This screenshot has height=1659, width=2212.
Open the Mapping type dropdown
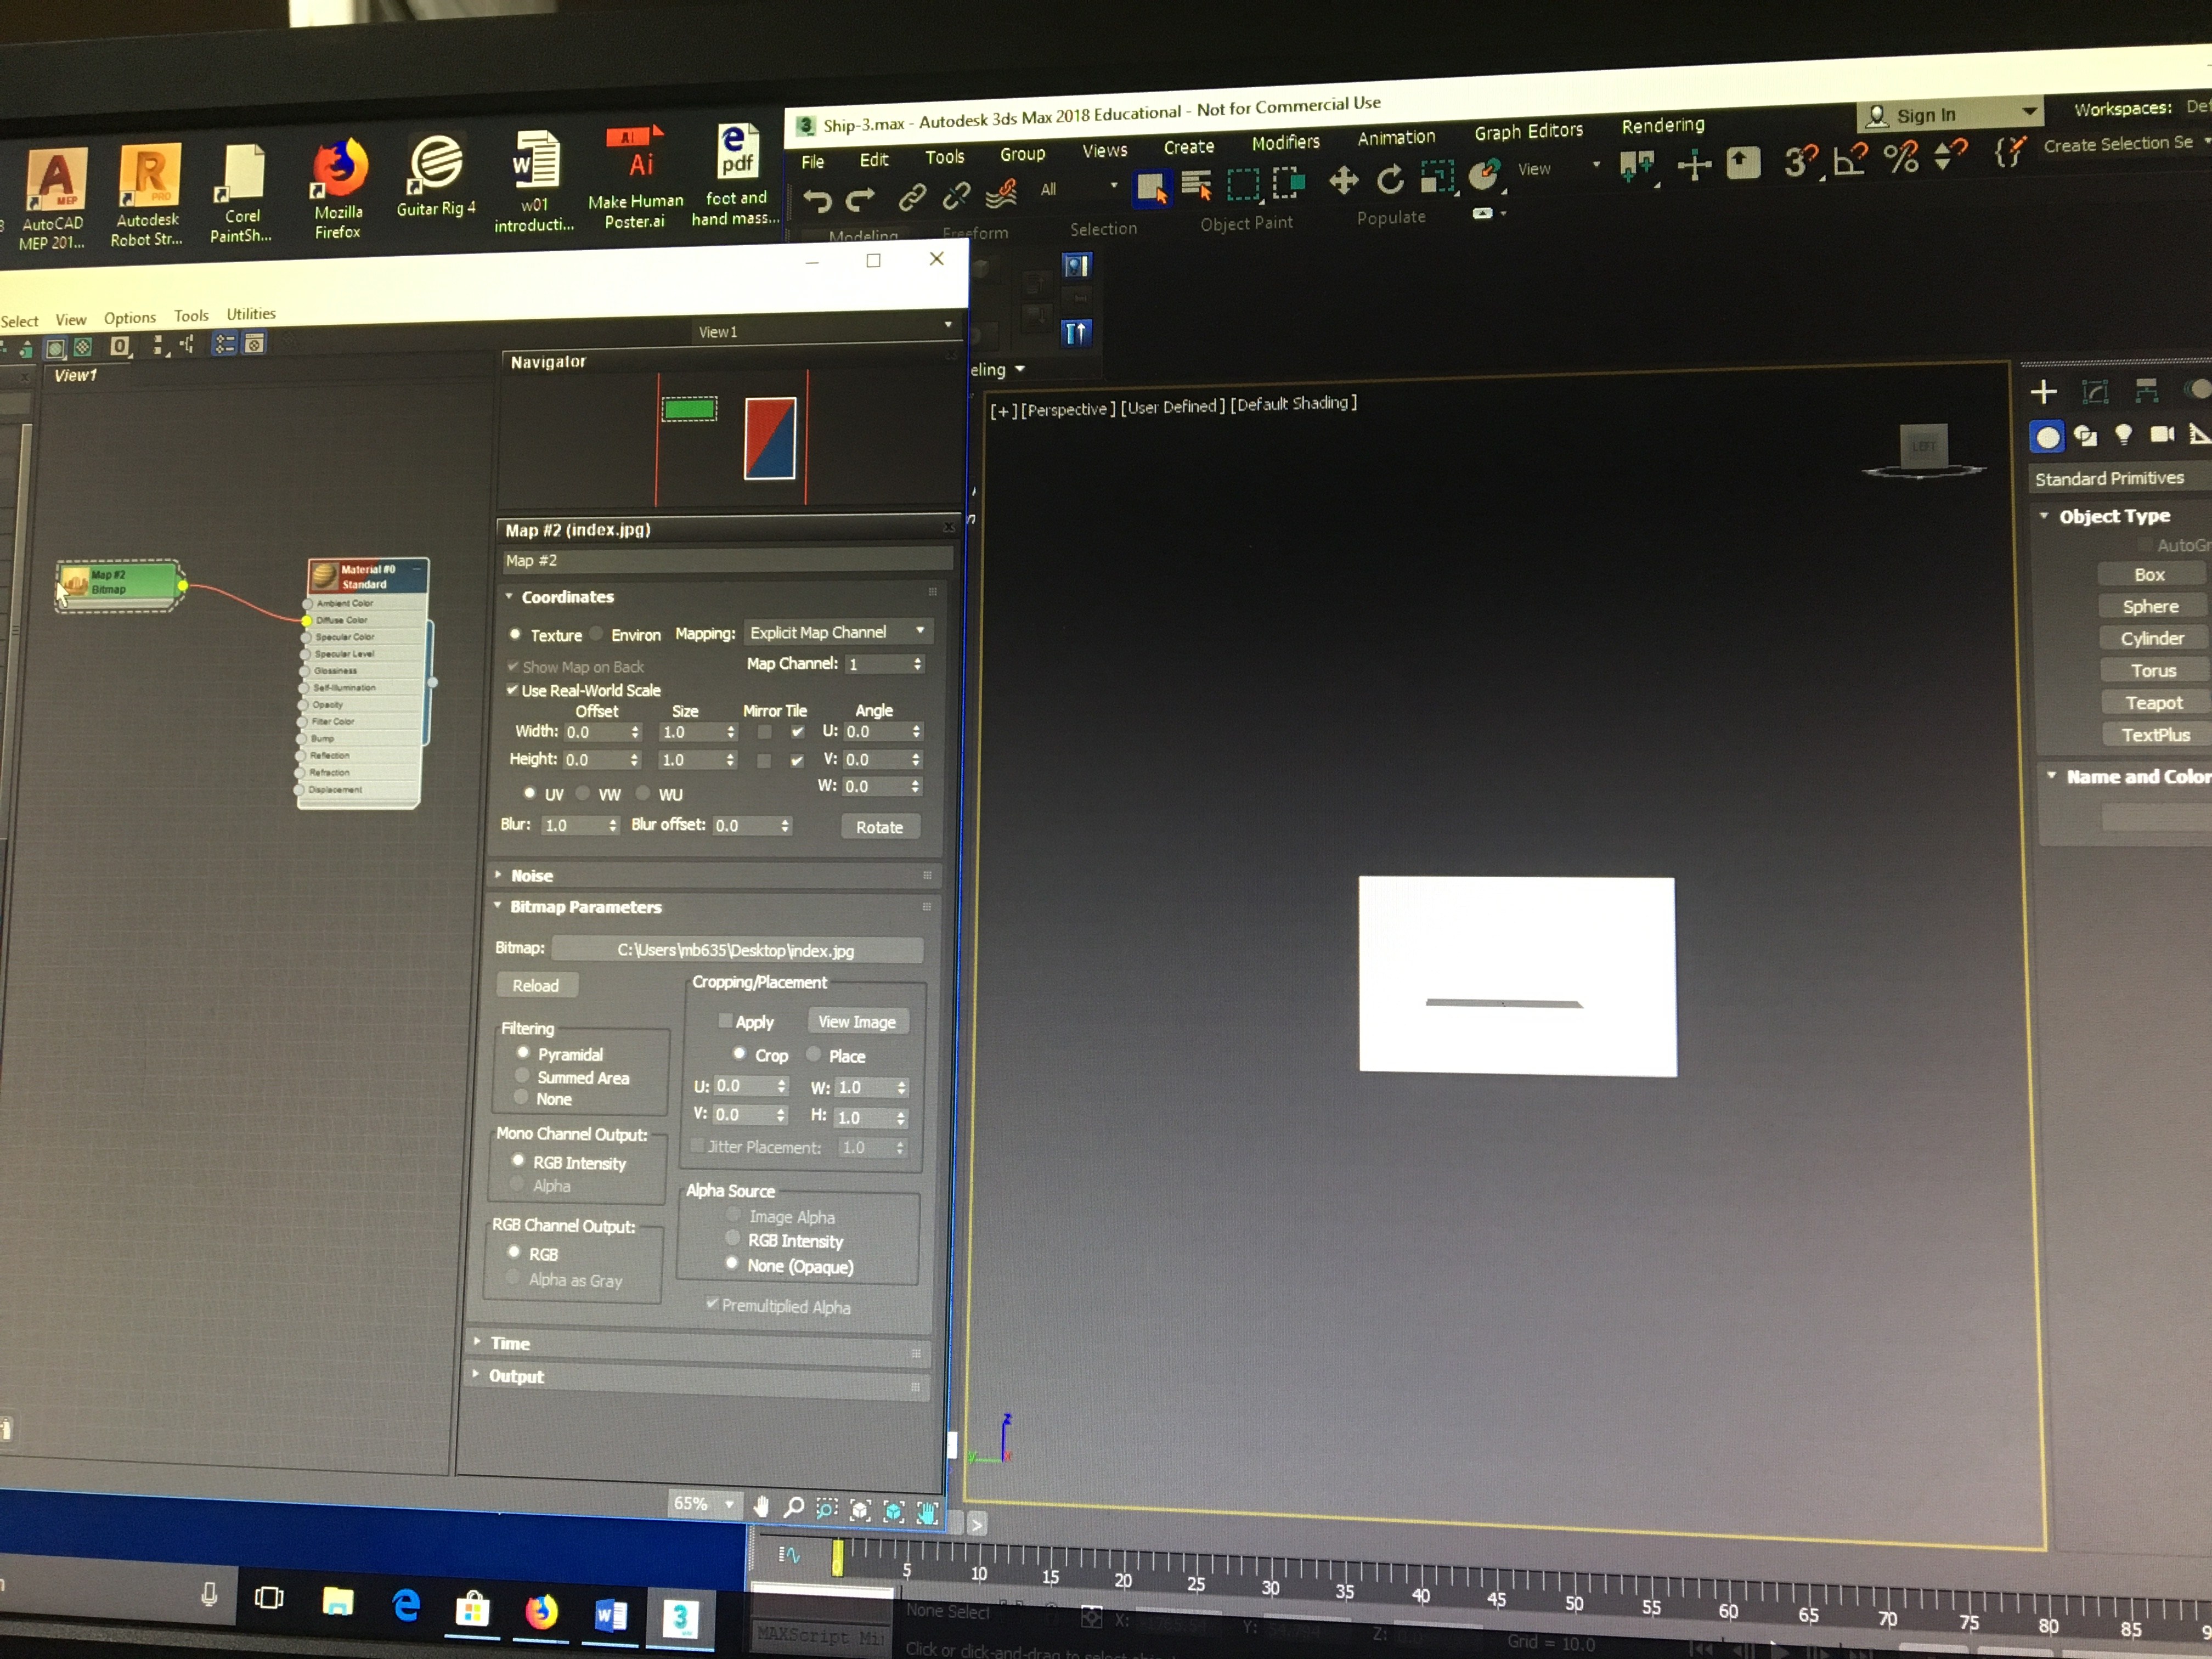[x=838, y=632]
